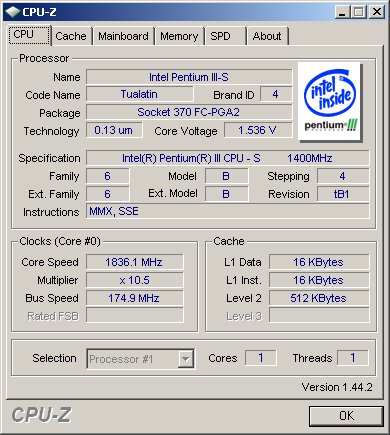Click the CPU-Z title bar app icon
390x435 pixels.
click(13, 12)
